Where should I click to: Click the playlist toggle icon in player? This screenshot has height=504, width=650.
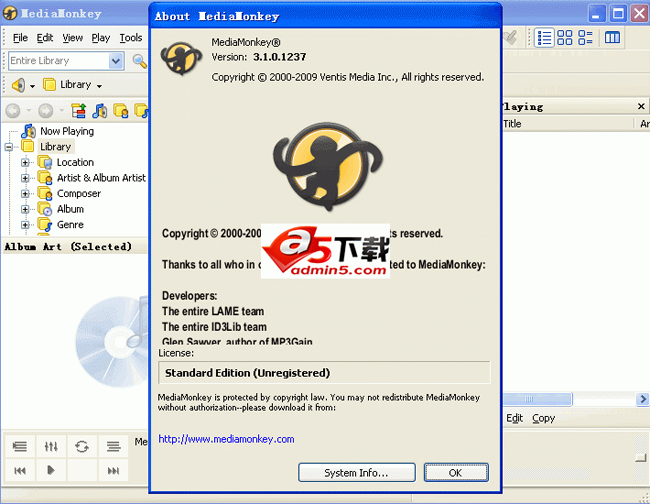pyautogui.click(x=19, y=446)
